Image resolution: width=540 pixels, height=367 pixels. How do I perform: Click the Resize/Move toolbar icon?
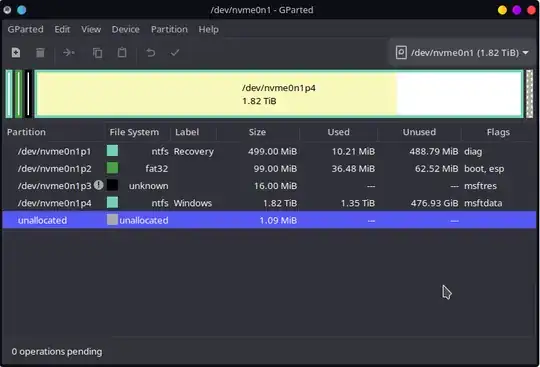pyautogui.click(x=69, y=53)
